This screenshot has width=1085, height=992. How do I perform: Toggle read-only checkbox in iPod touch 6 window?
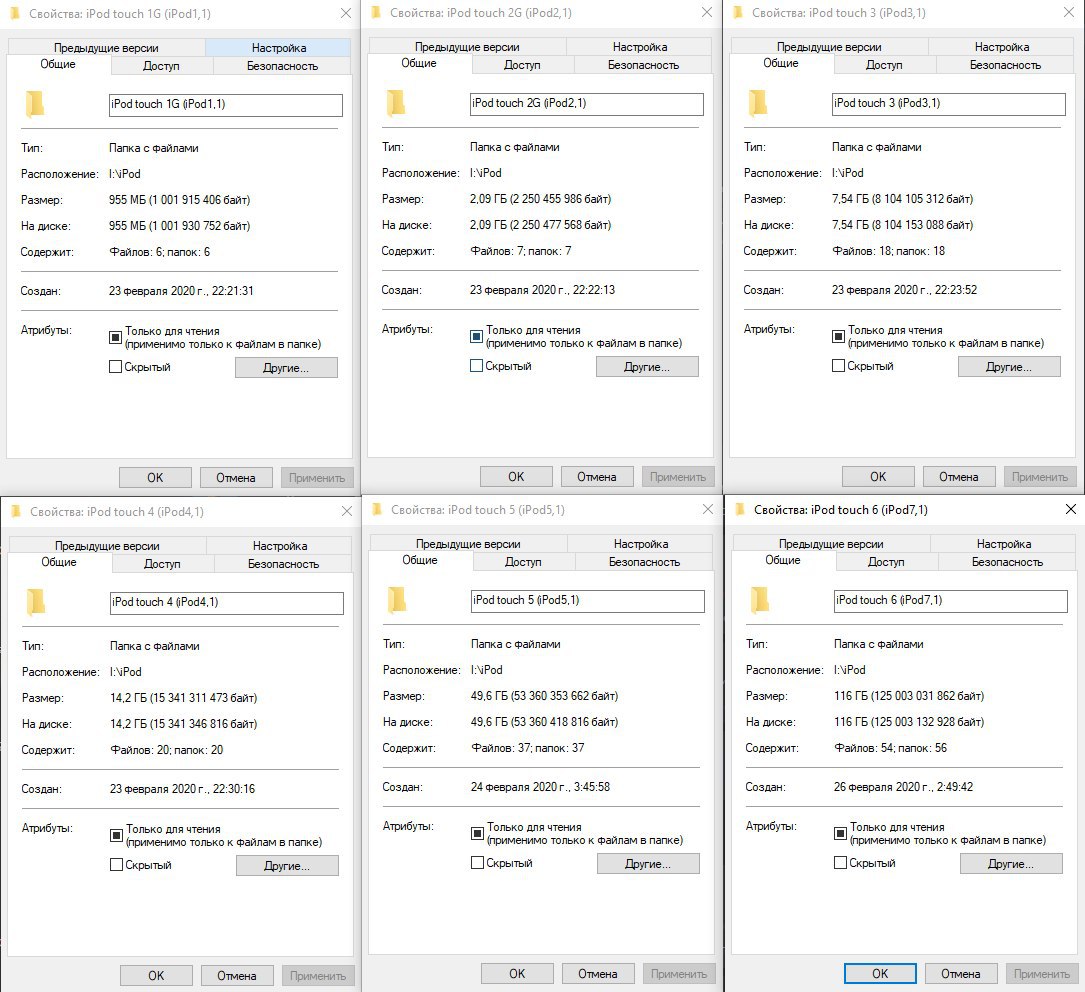tap(840, 834)
